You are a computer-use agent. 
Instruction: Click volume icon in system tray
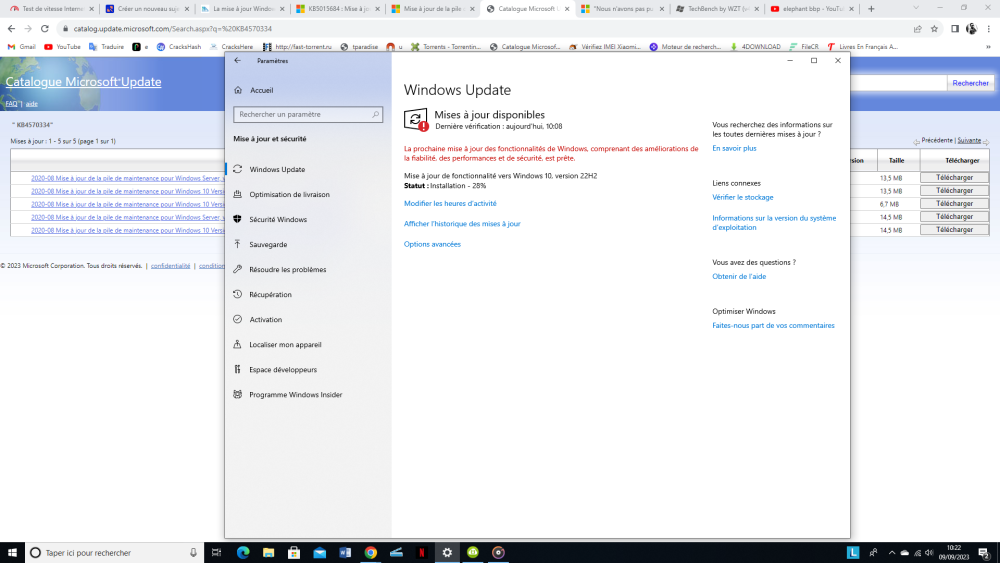[929, 553]
